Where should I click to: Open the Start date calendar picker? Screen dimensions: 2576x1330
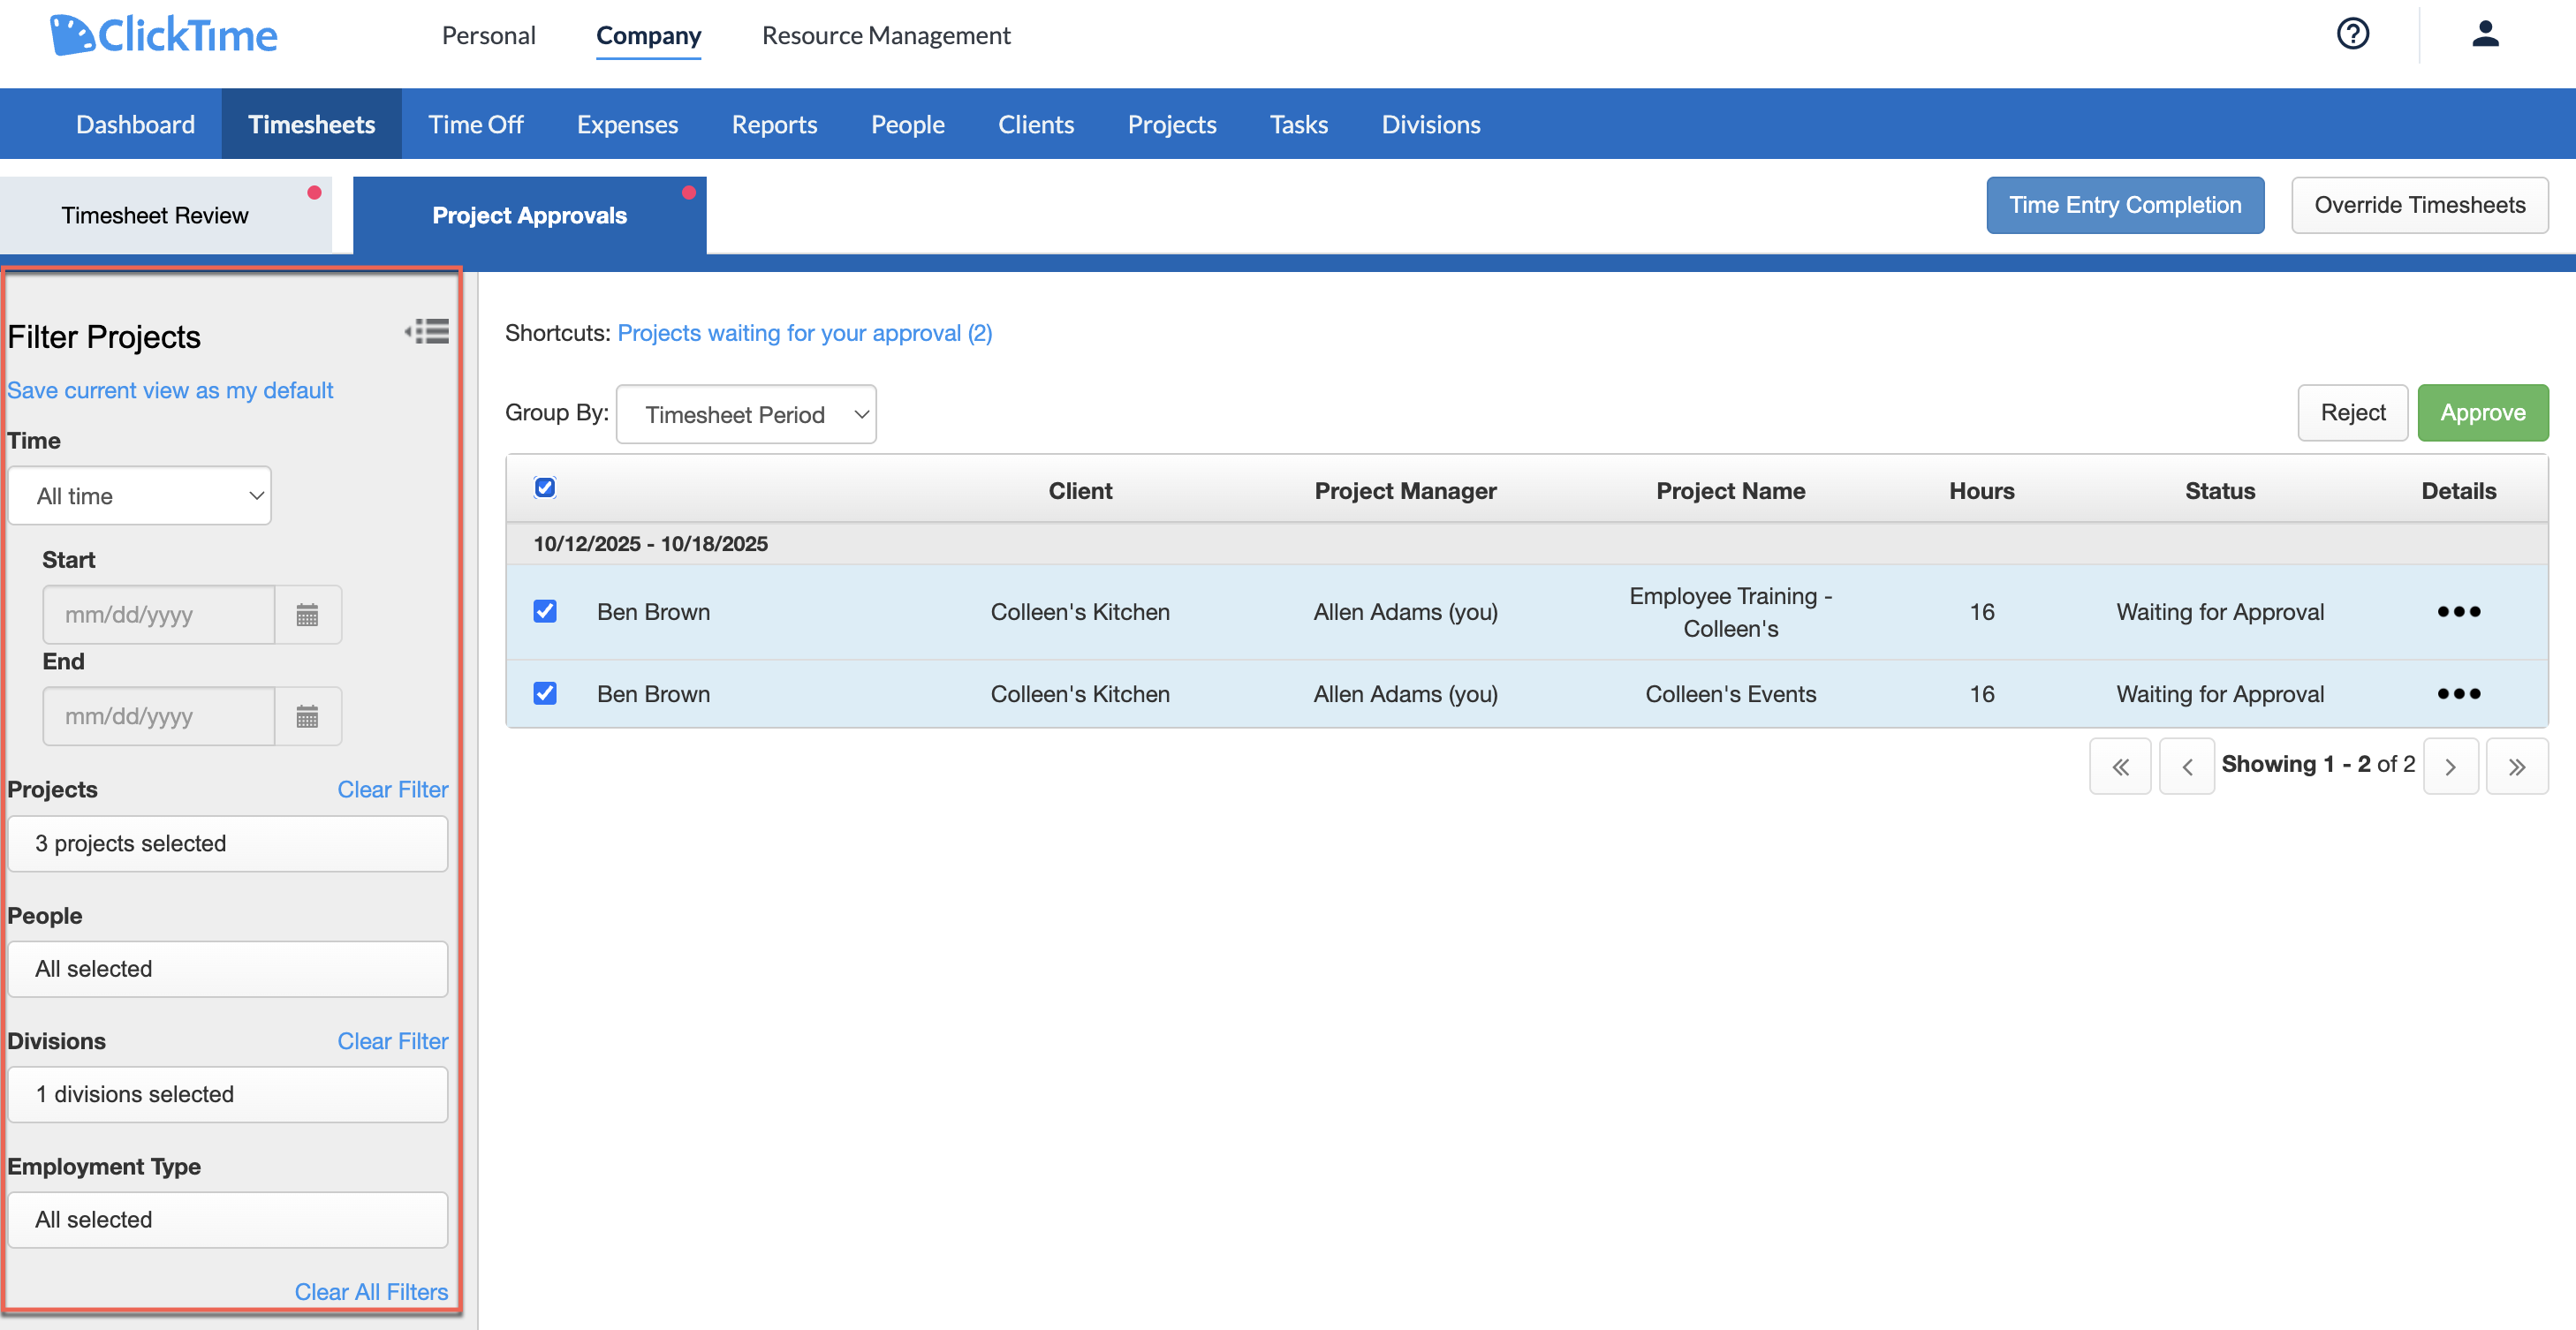pyautogui.click(x=307, y=614)
